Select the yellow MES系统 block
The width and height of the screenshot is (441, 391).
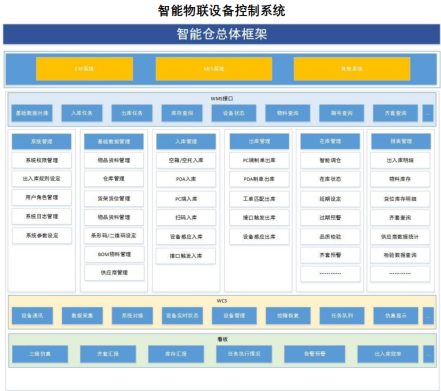[x=214, y=69]
